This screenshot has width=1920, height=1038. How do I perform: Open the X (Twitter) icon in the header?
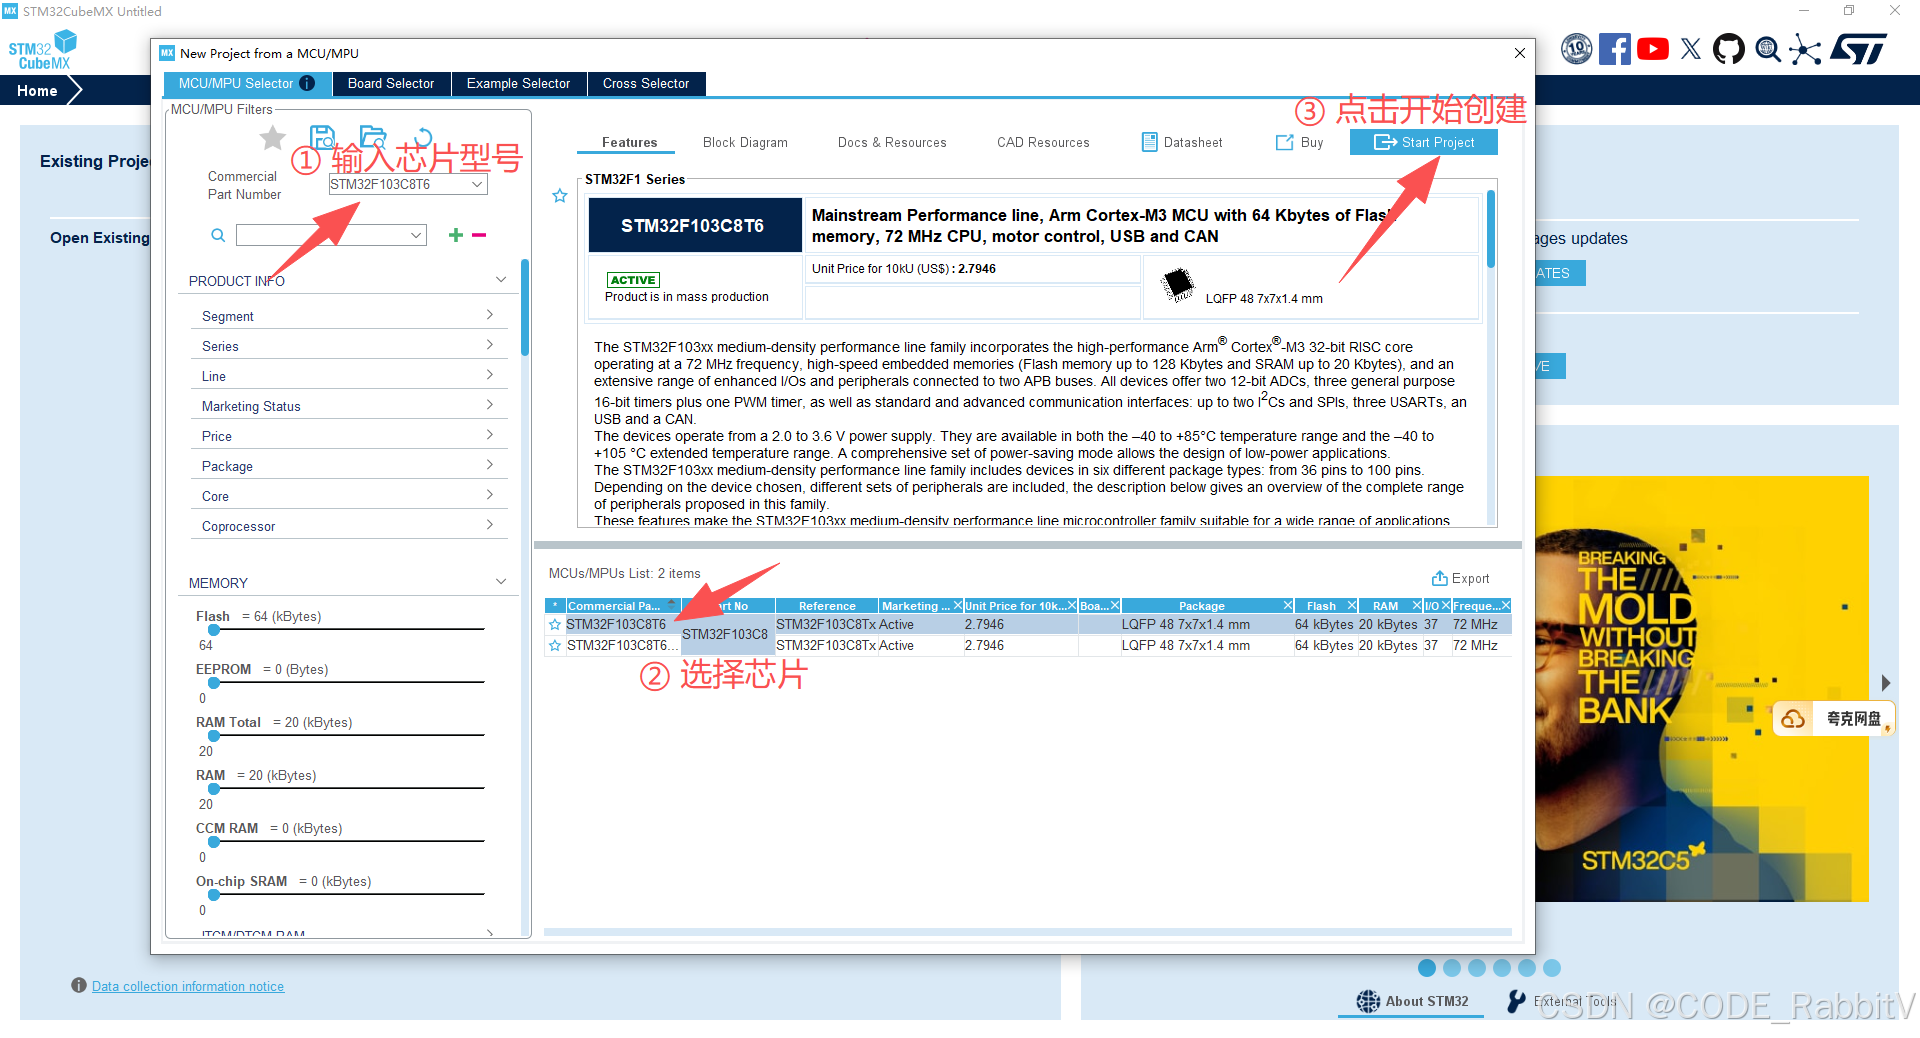click(1690, 49)
